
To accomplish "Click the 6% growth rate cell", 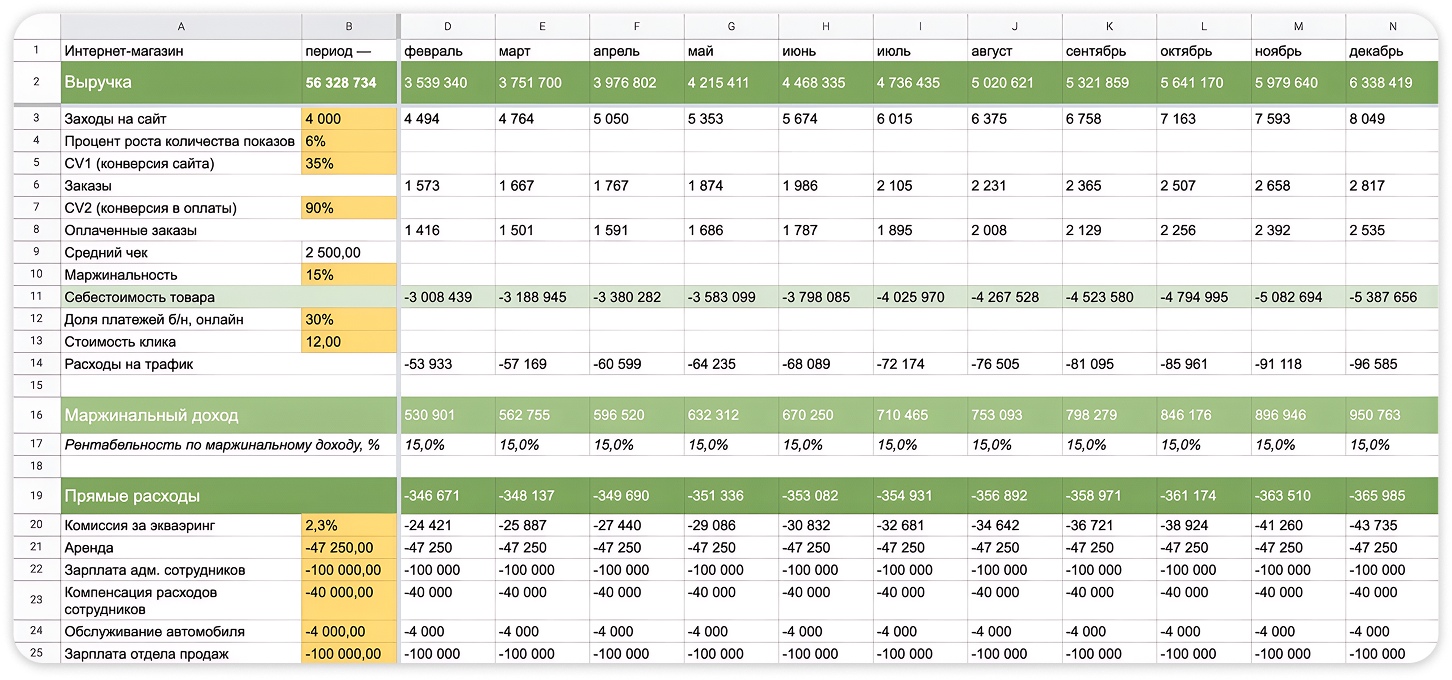I will [x=349, y=141].
